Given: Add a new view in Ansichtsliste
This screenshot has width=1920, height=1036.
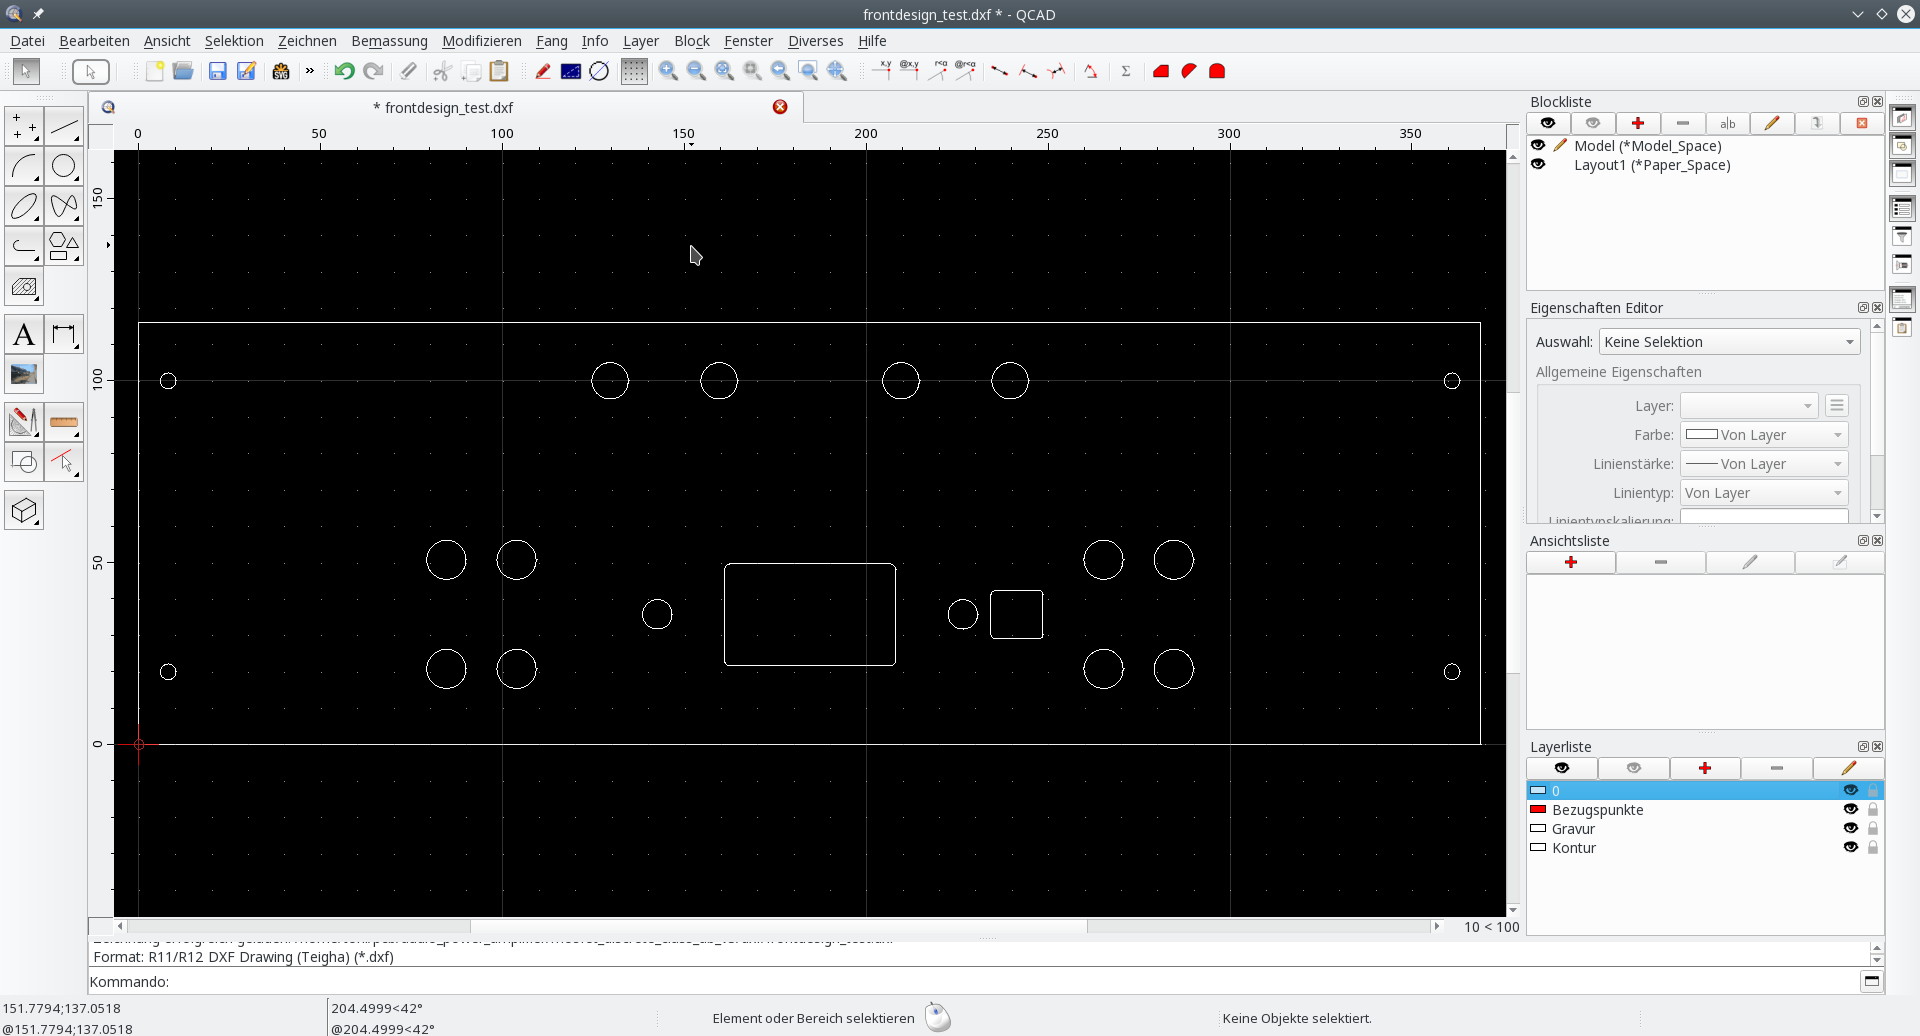Looking at the screenshot, I should point(1571,562).
